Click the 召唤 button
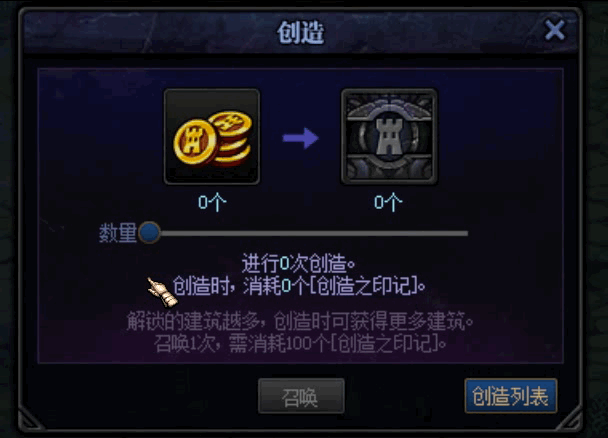Image resolution: width=608 pixels, height=438 pixels. [x=301, y=396]
